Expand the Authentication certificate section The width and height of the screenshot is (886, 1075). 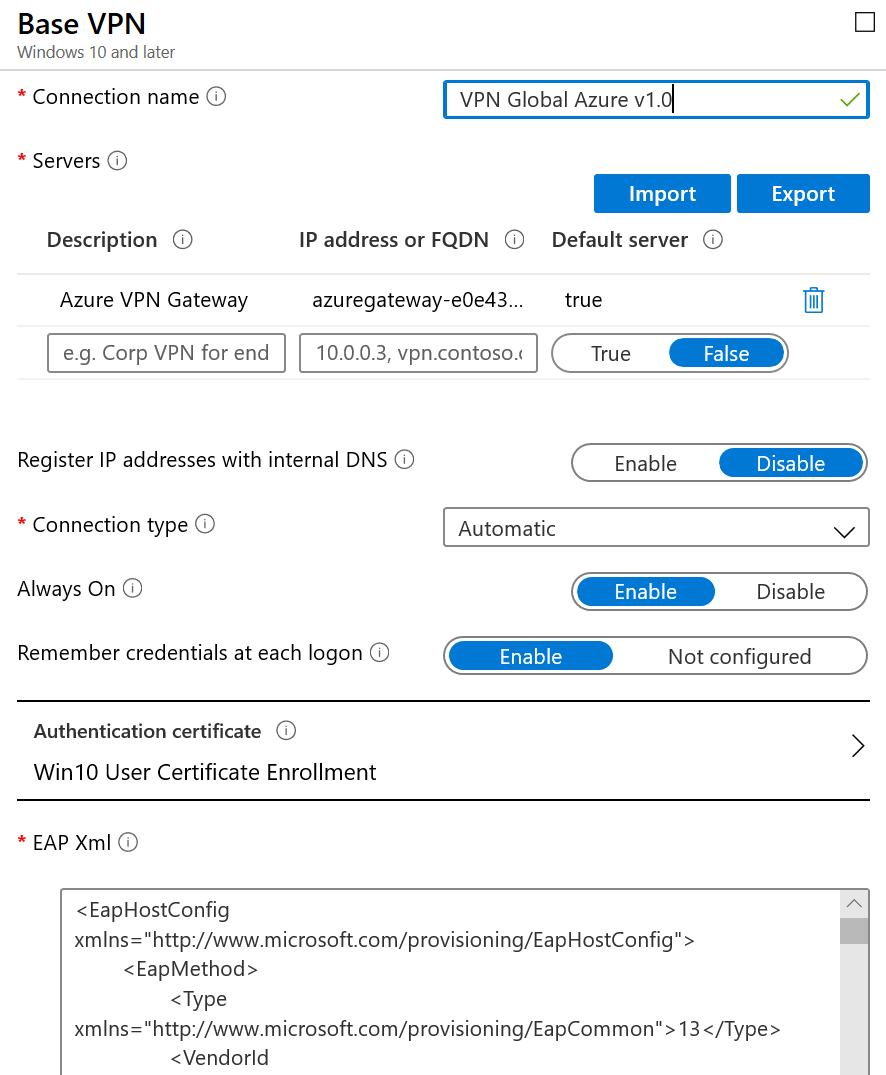[857, 747]
